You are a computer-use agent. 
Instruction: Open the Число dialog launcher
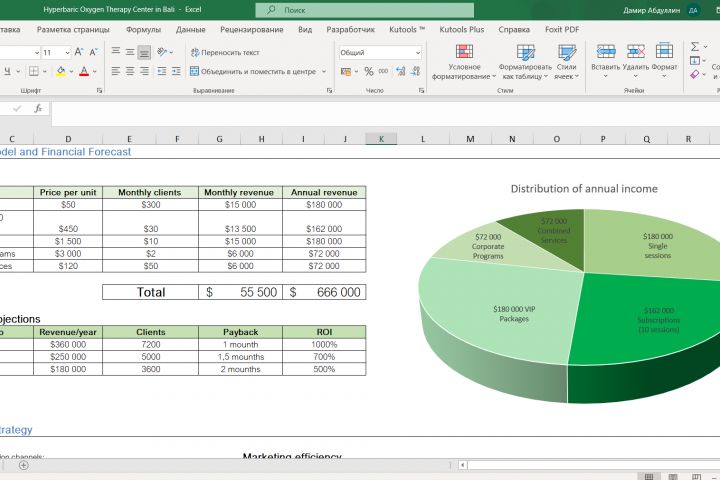click(x=422, y=90)
